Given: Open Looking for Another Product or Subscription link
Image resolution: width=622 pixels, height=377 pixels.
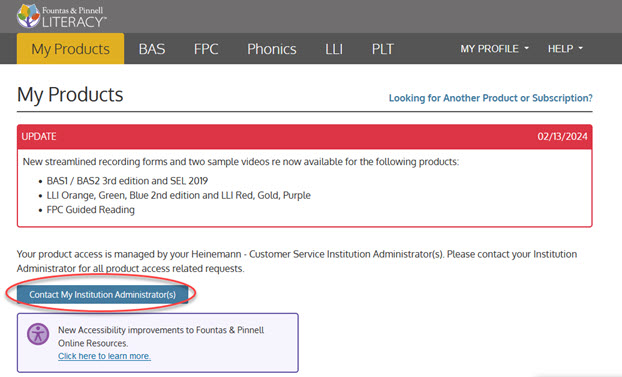Looking at the screenshot, I should pyautogui.click(x=490, y=98).
